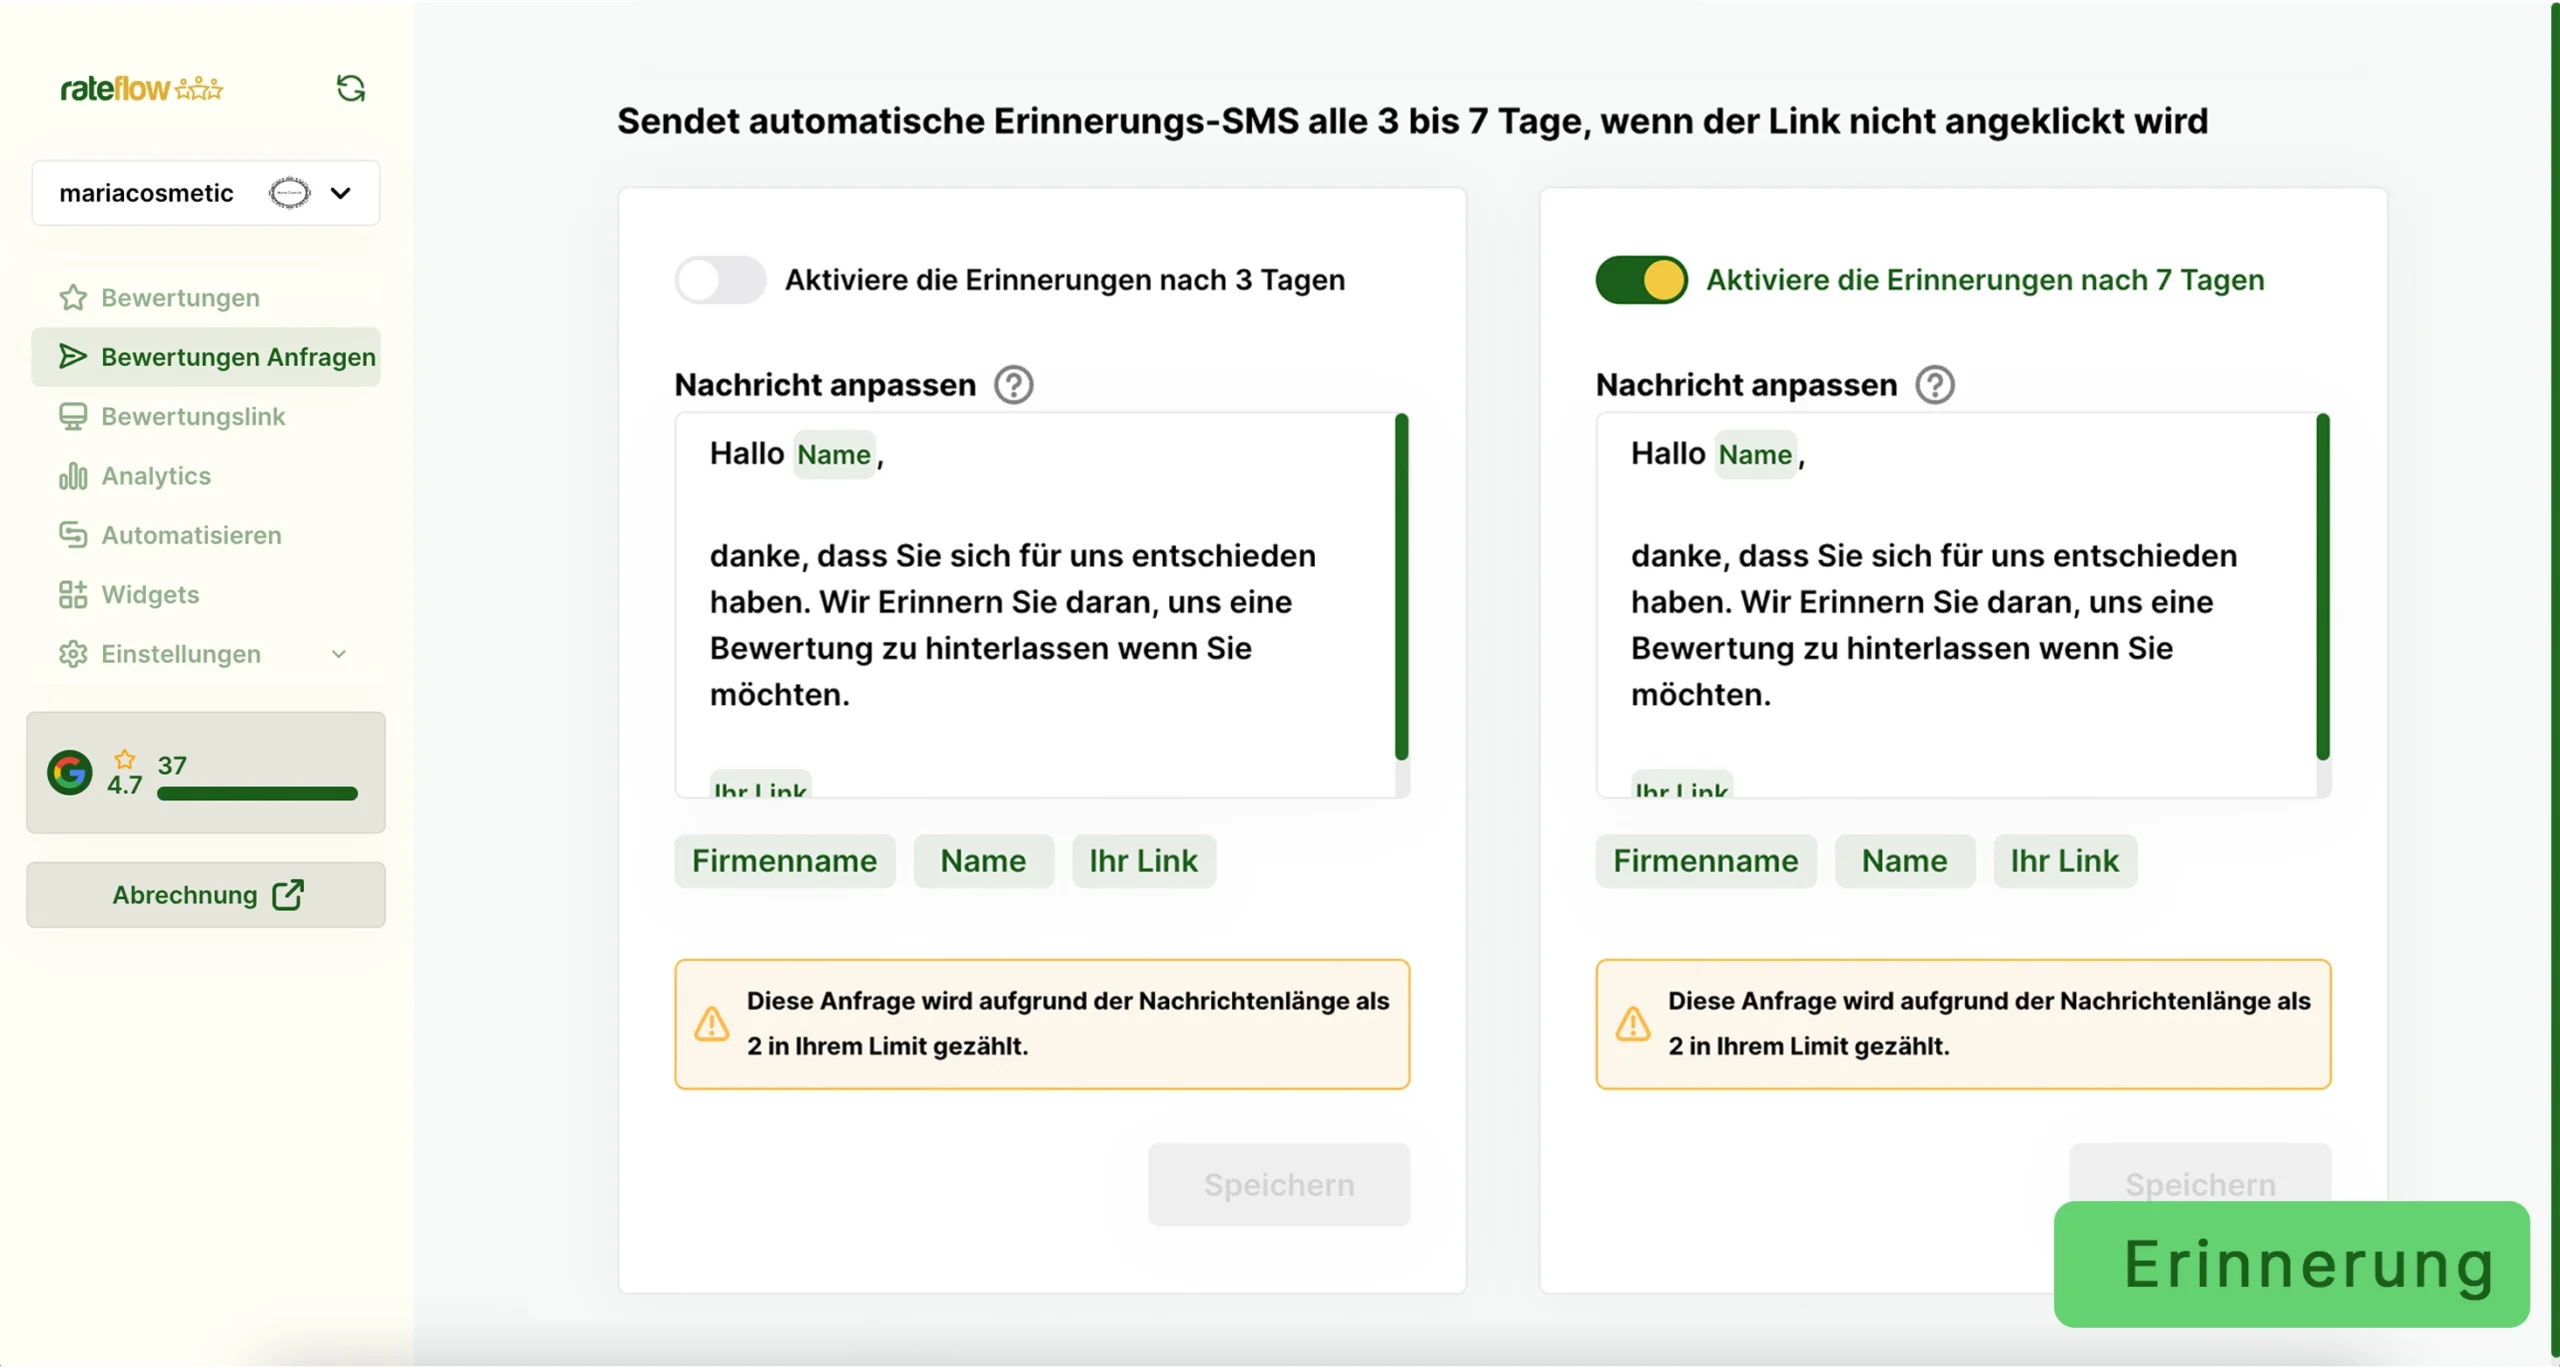This screenshot has height=1368, width=2560.
Task: Click the refresh sync icon beside rateflow logo
Action: click(350, 89)
